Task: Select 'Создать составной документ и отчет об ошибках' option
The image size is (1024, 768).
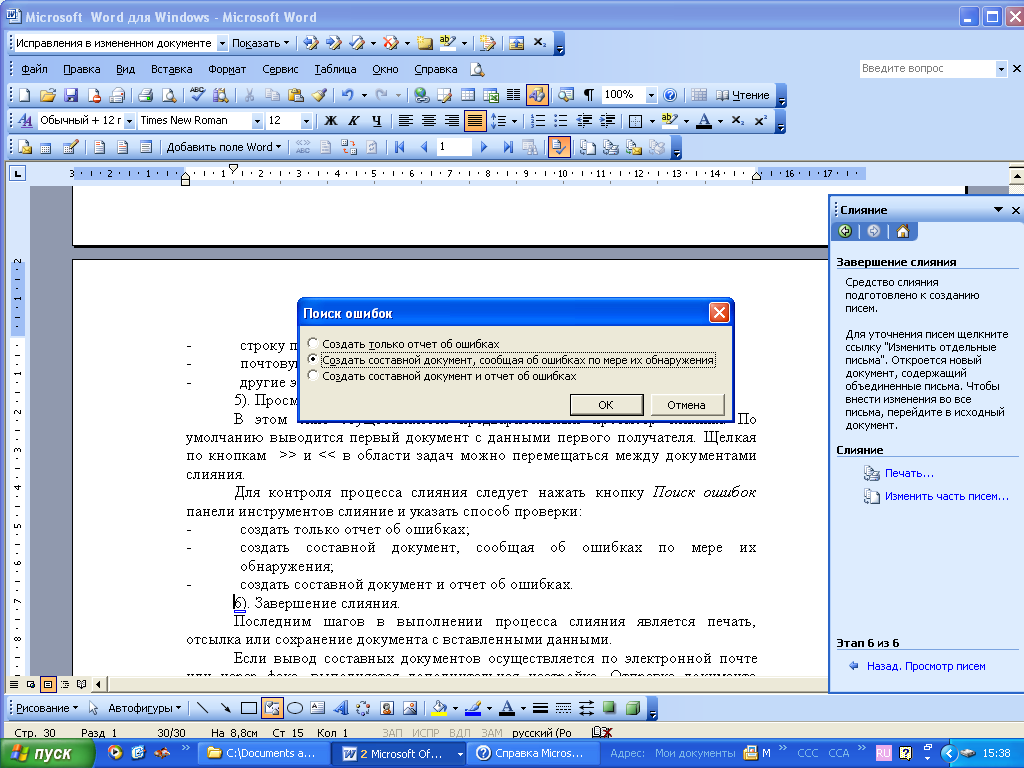Action: click(x=443, y=376)
